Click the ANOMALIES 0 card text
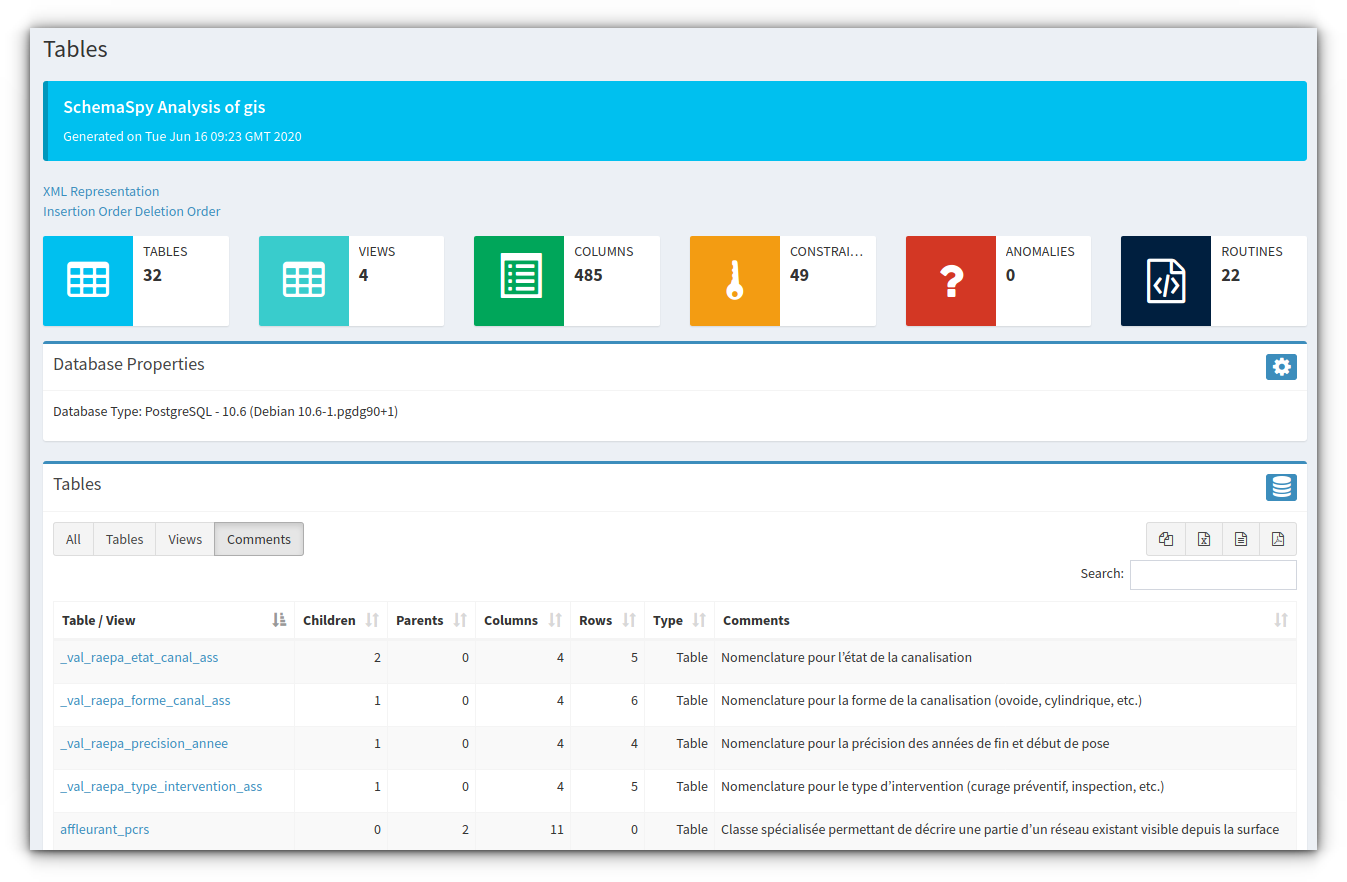The height and width of the screenshot is (882, 1347). click(x=1040, y=264)
